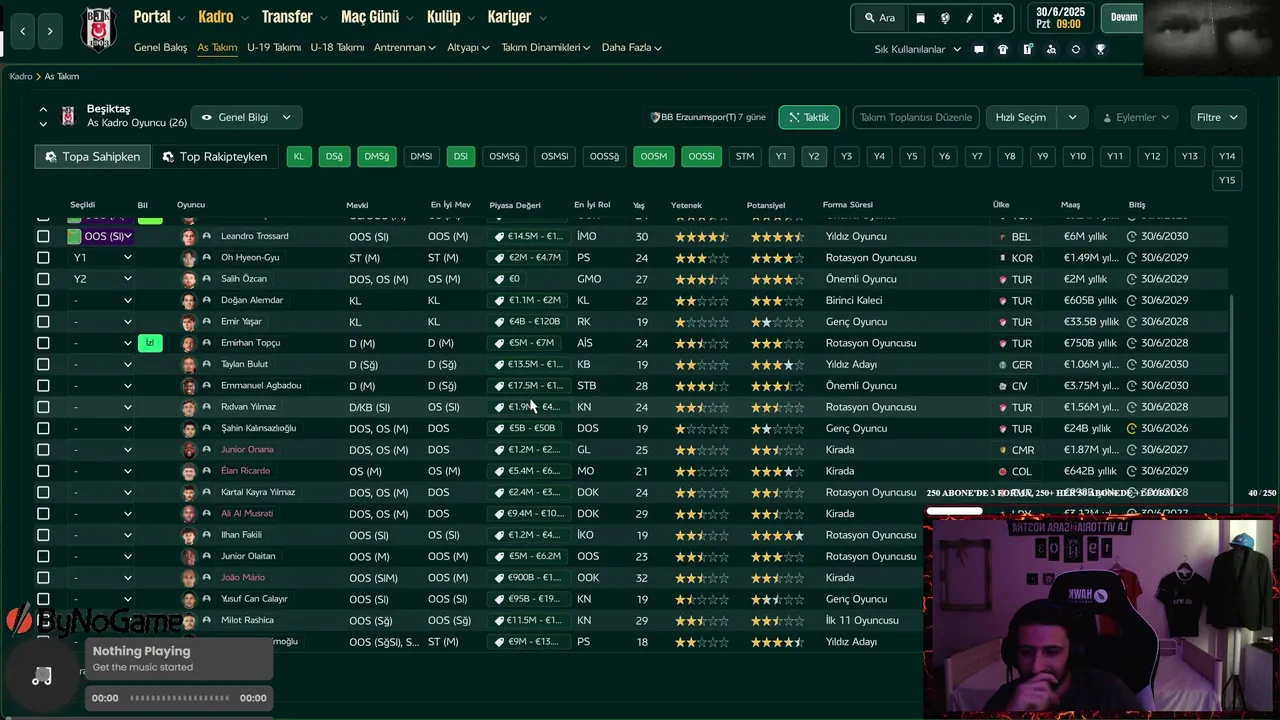Click the market value tag icon for Emmanuel Agbadou

coord(499,386)
